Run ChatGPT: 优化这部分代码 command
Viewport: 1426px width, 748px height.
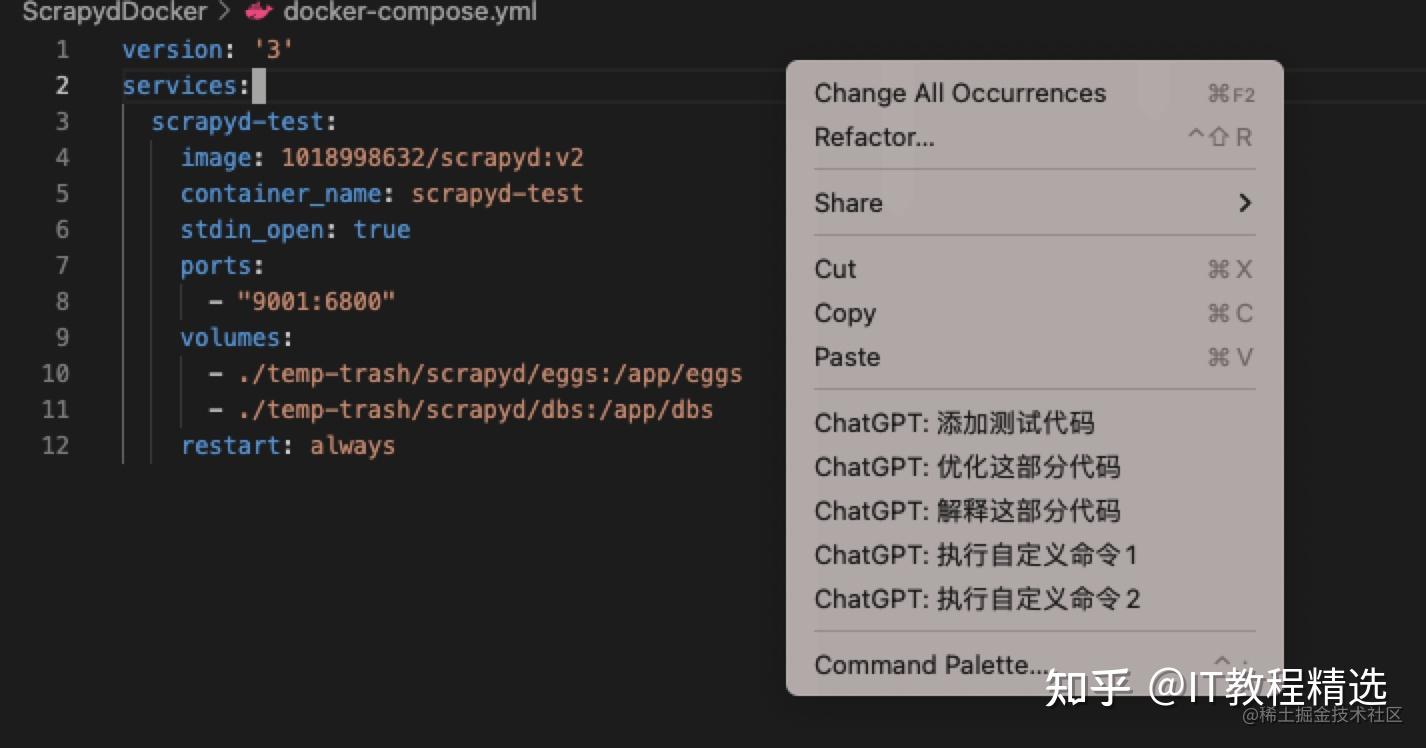point(1034,467)
